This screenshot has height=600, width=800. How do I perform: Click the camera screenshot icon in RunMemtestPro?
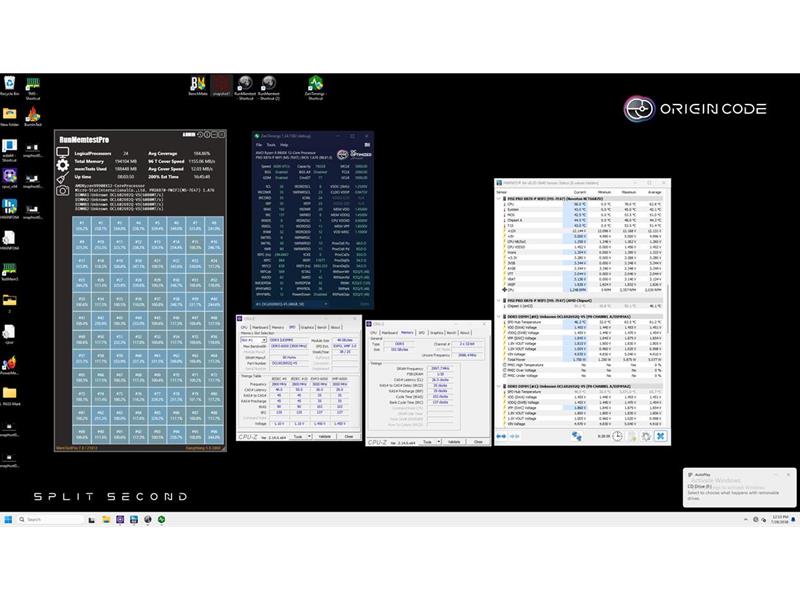[63, 187]
